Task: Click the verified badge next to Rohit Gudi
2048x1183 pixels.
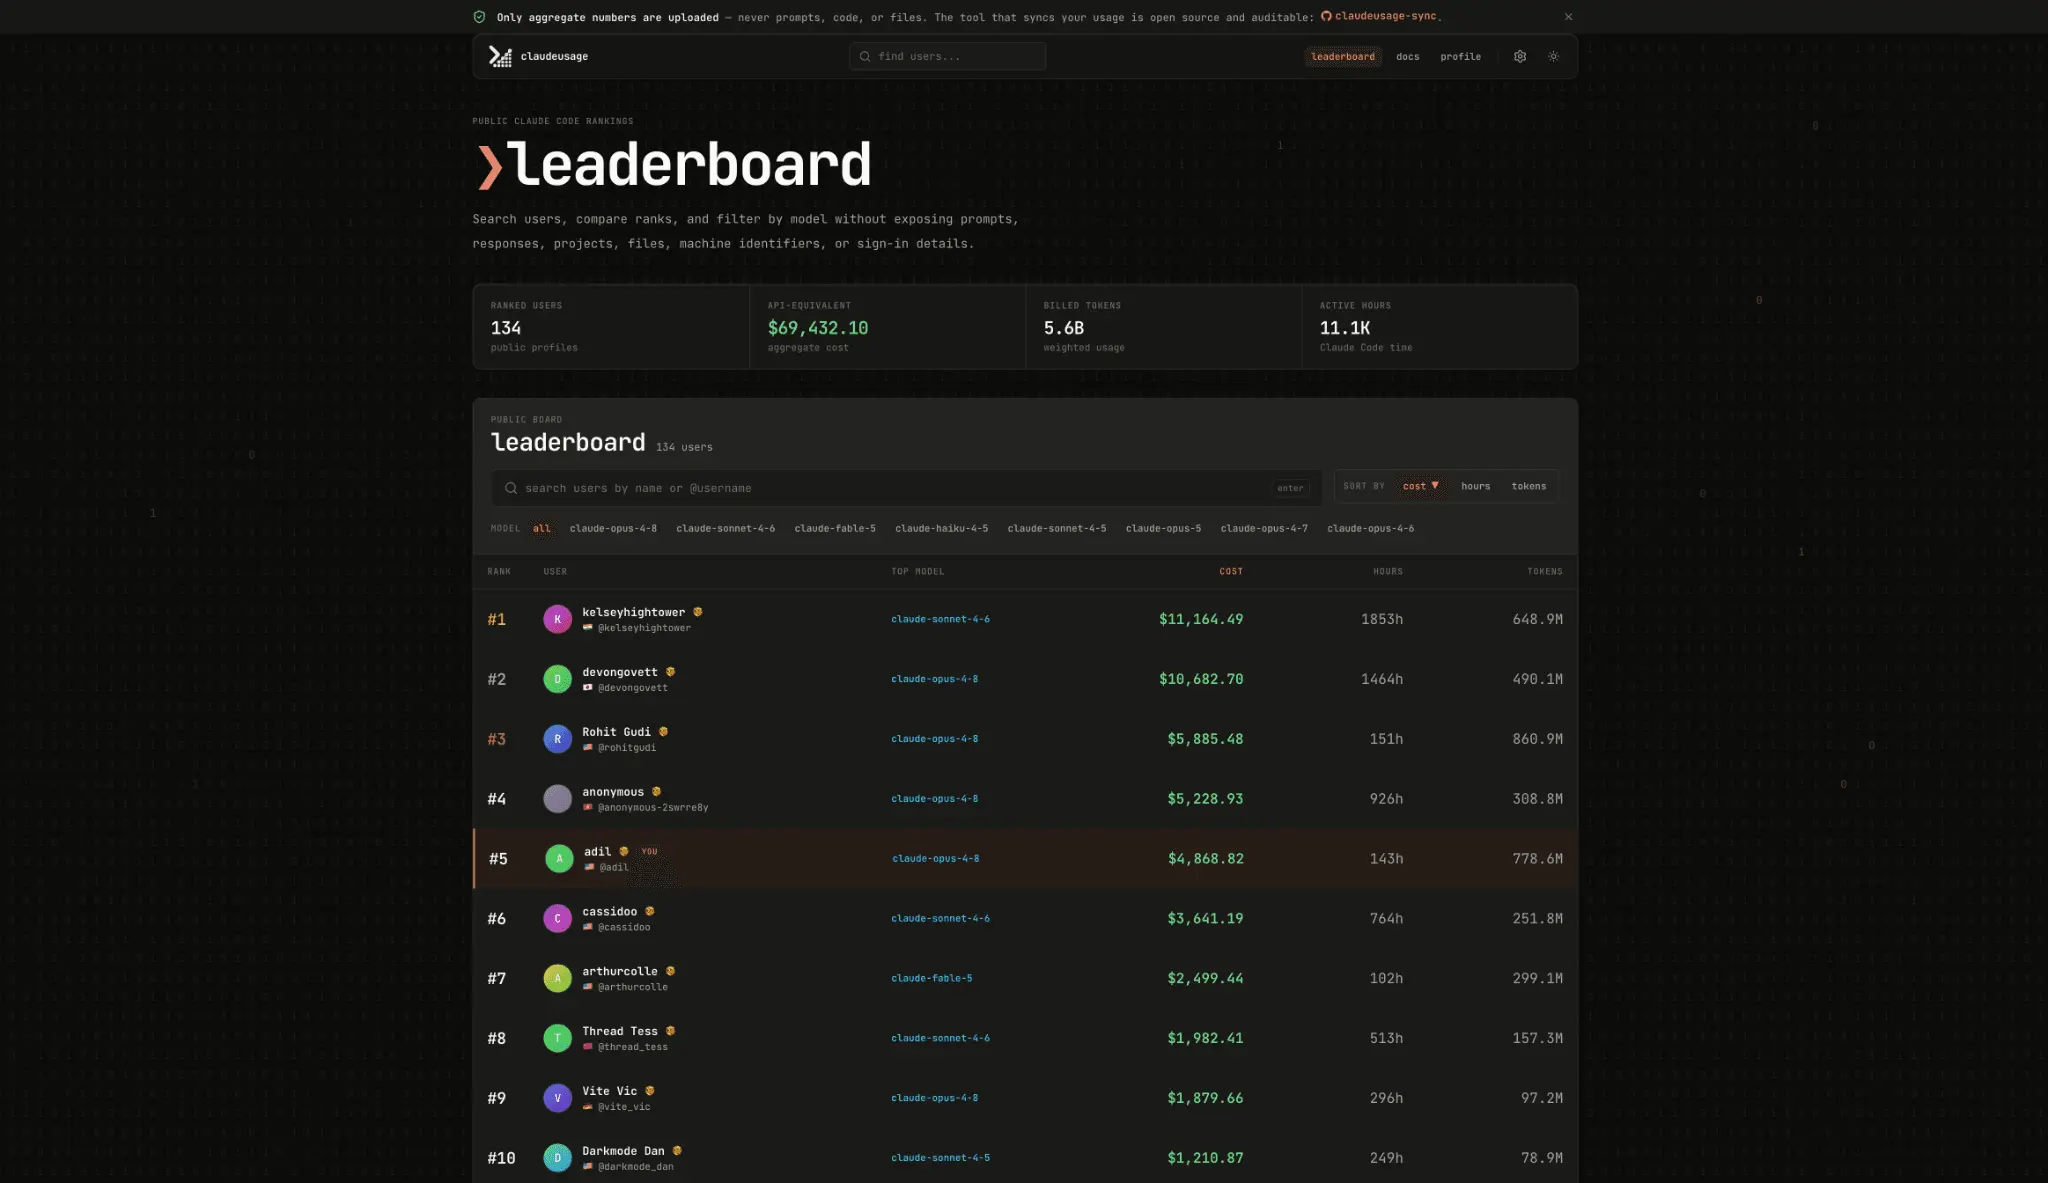Action: click(663, 732)
